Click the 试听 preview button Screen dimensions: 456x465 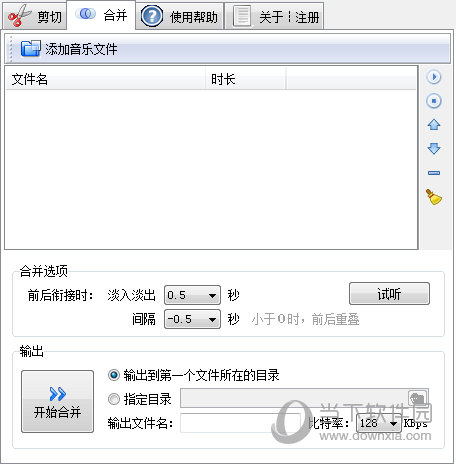[x=389, y=294]
